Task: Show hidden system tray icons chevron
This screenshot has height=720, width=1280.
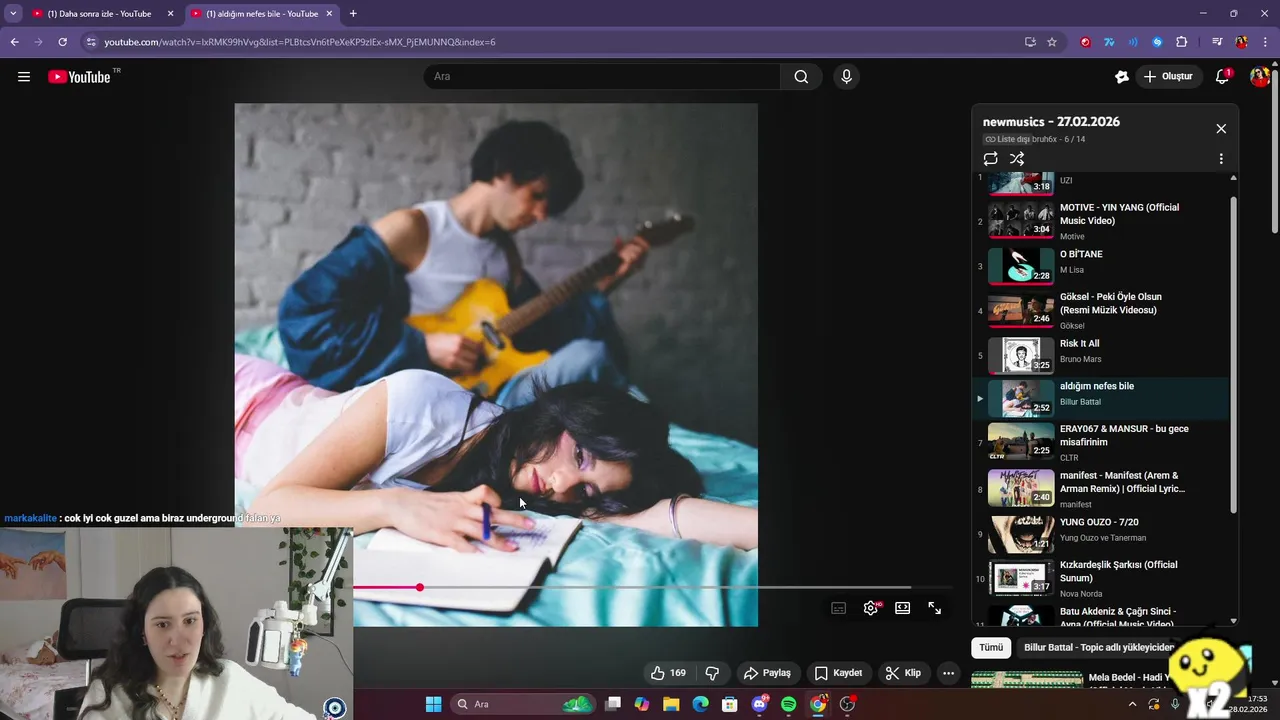Action: [x=1132, y=704]
